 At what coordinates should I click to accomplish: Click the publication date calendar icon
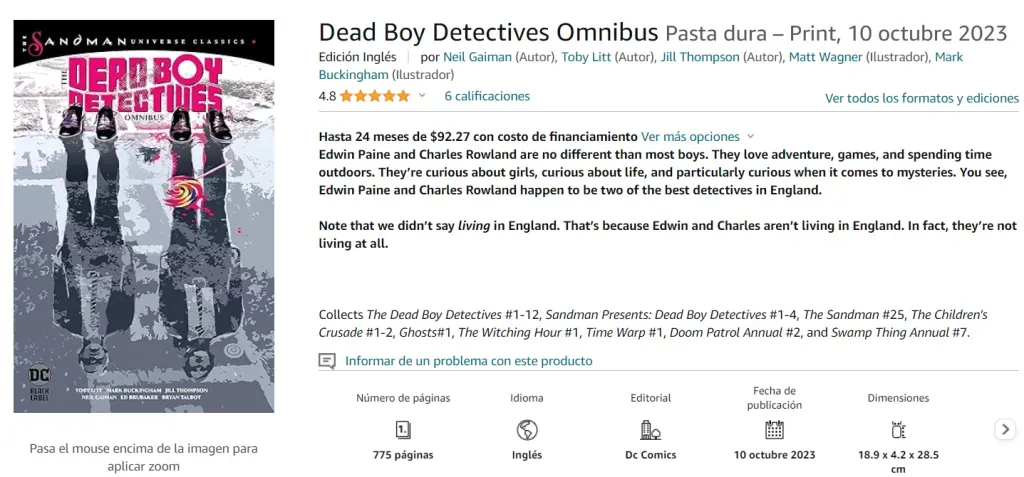click(x=774, y=430)
